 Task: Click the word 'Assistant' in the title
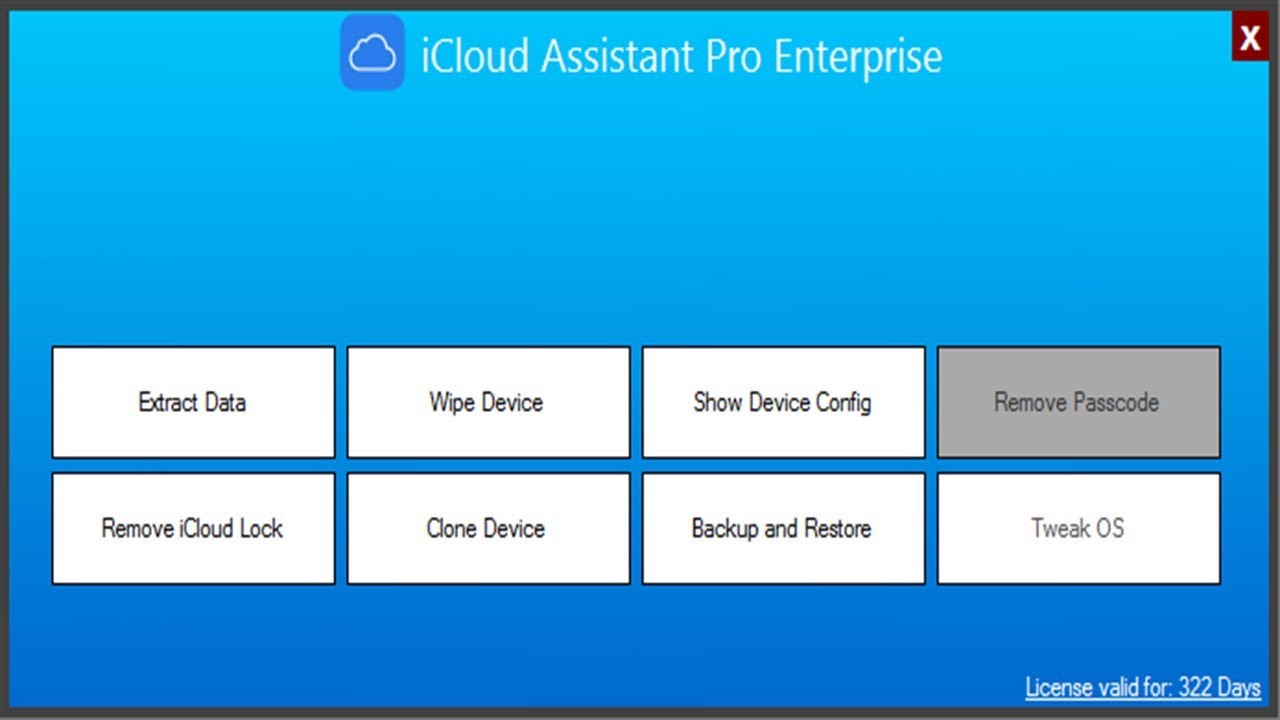pos(619,56)
